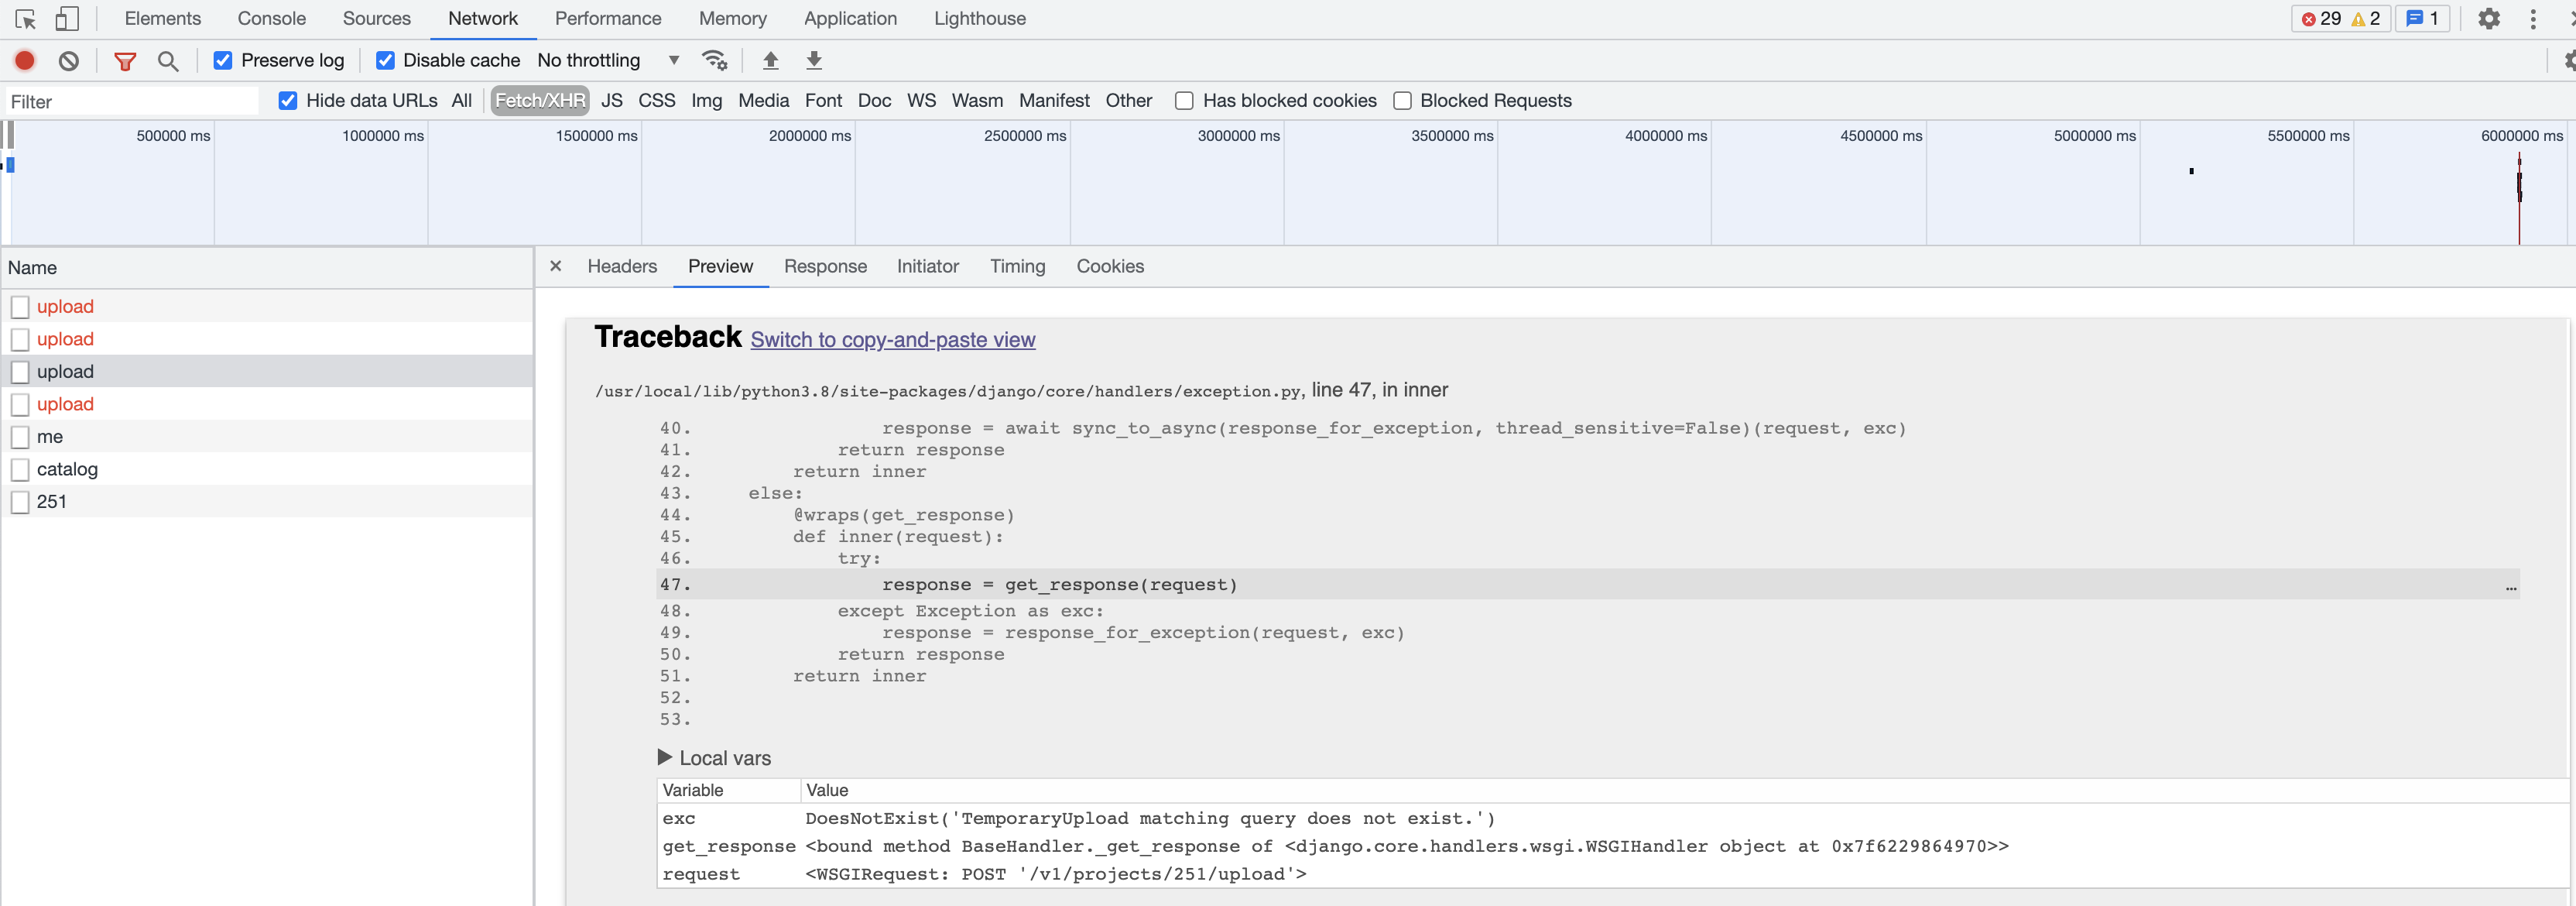Switch to the Timing tab
Image resolution: width=2576 pixels, height=906 pixels.
[1017, 266]
